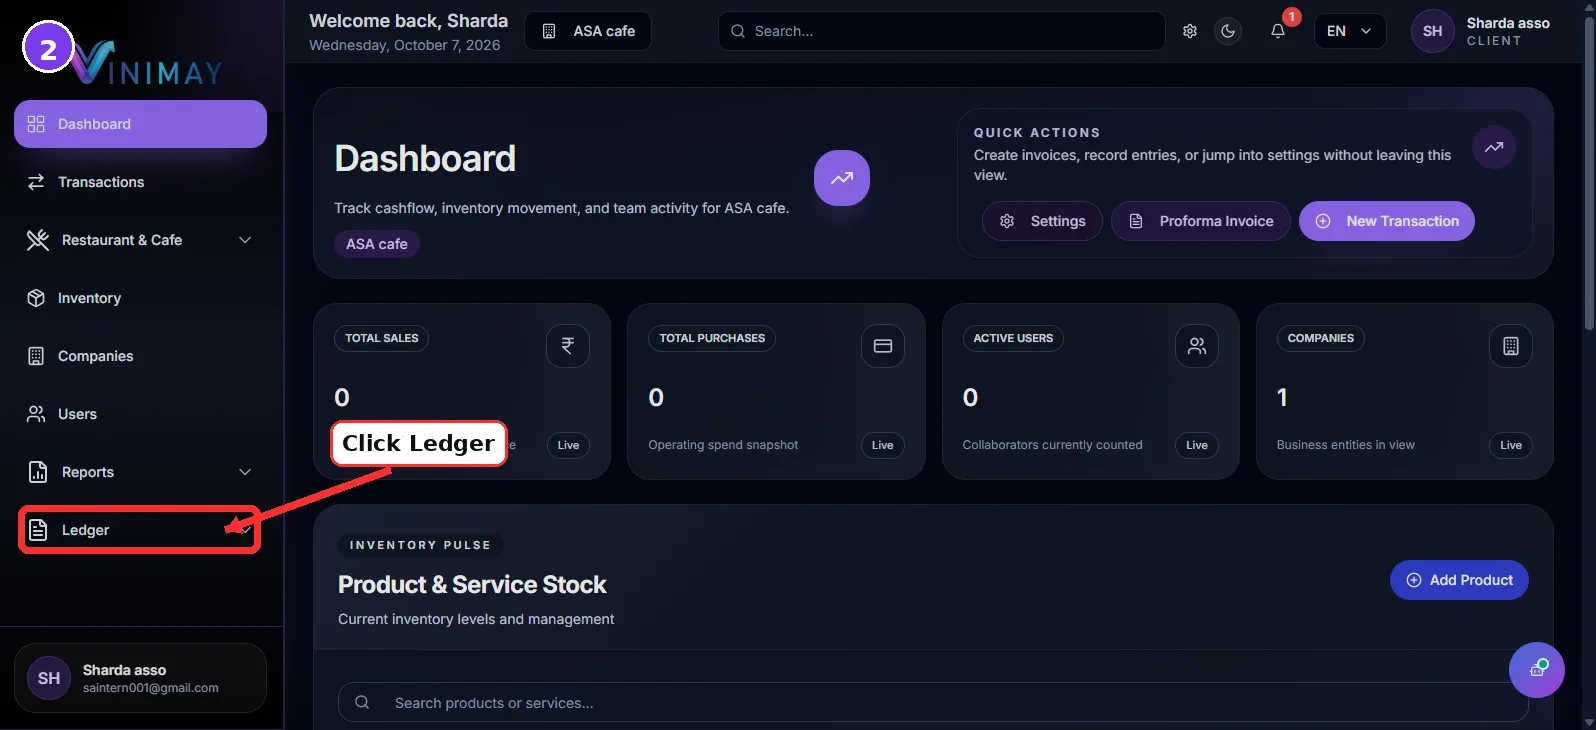Open Settings from Quick Actions
The width and height of the screenshot is (1596, 730).
coord(1042,221)
